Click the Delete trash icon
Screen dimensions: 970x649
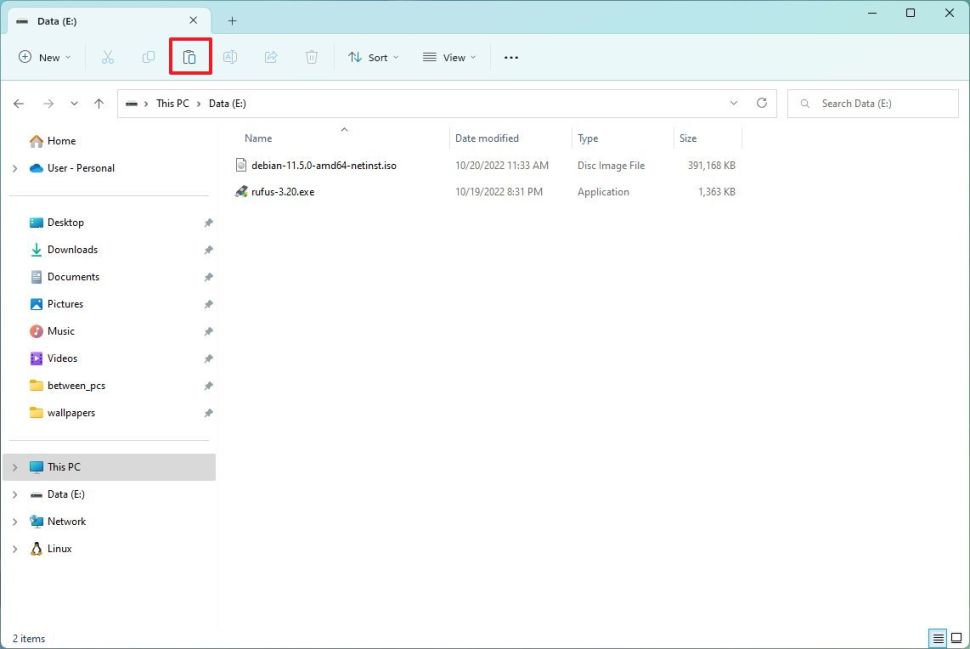coord(312,57)
